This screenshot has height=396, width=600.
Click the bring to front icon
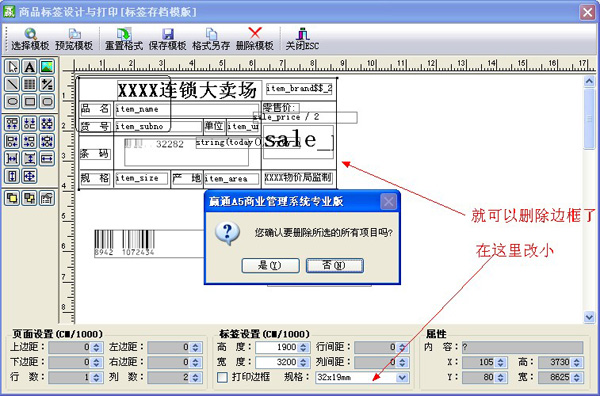pos(12,198)
